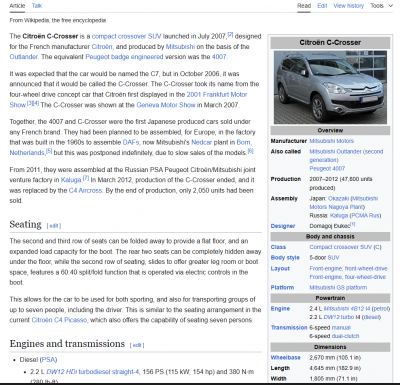Image resolution: width=400 pixels, height=385 pixels.
Task: Open the Outlander link
Action: (24, 57)
